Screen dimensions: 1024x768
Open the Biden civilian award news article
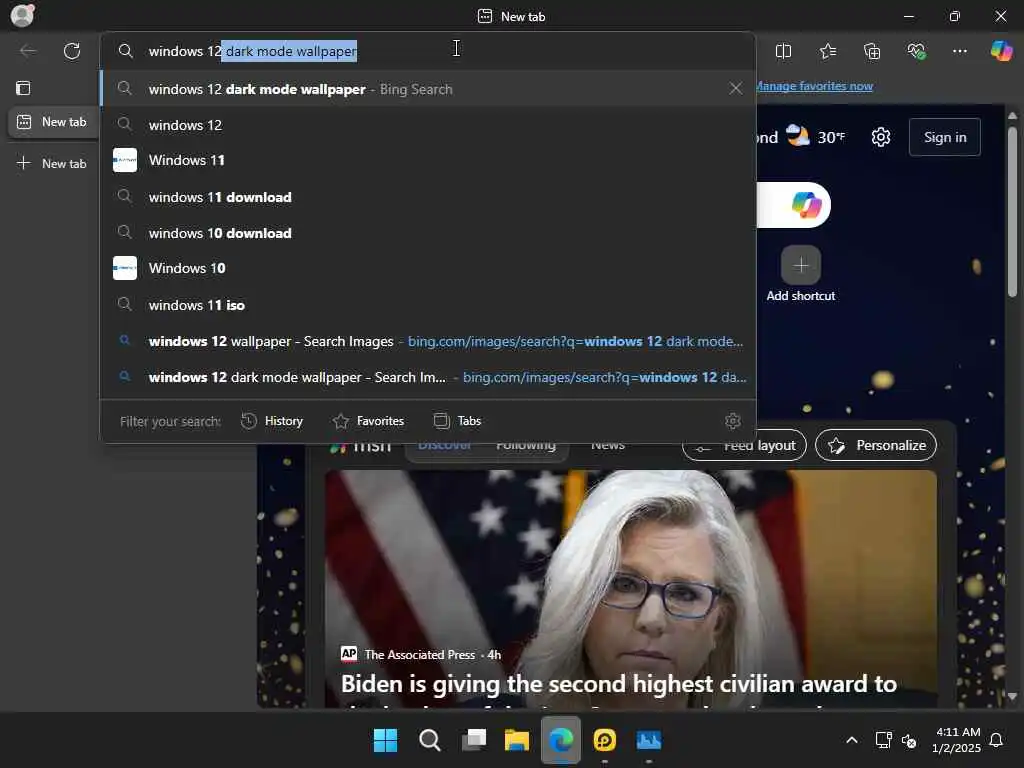pos(618,684)
